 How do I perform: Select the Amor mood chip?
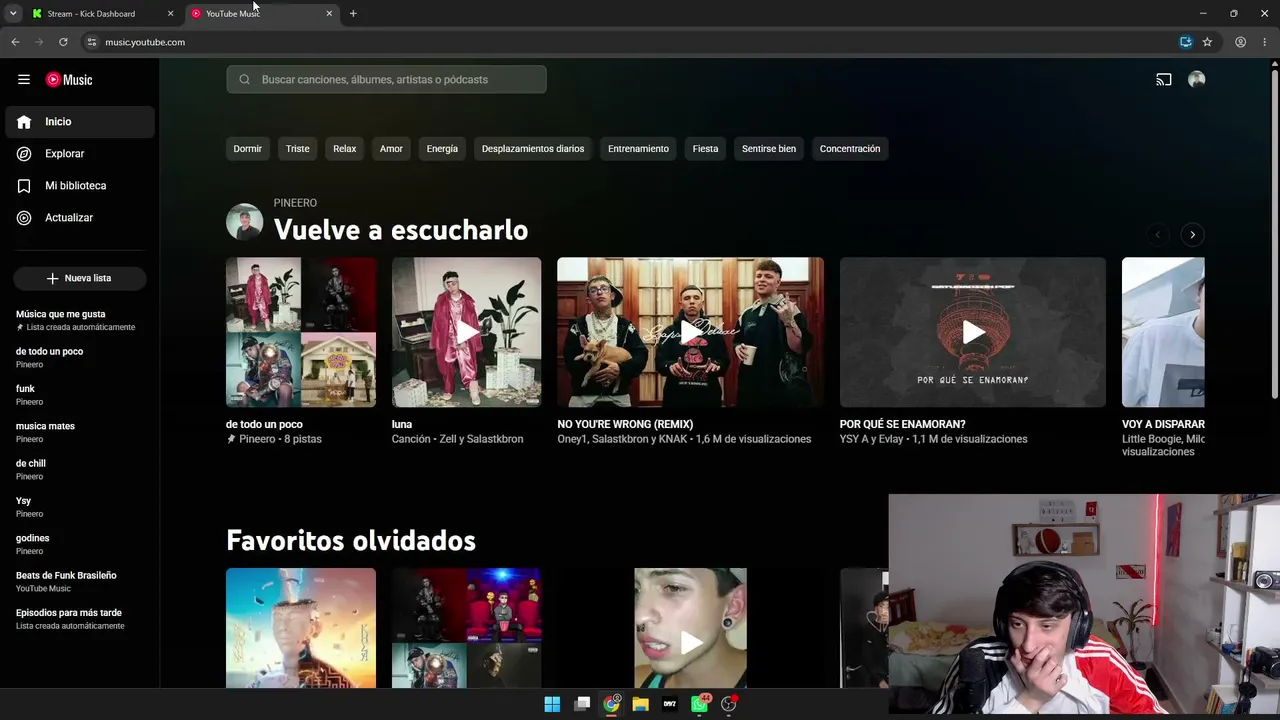(391, 149)
